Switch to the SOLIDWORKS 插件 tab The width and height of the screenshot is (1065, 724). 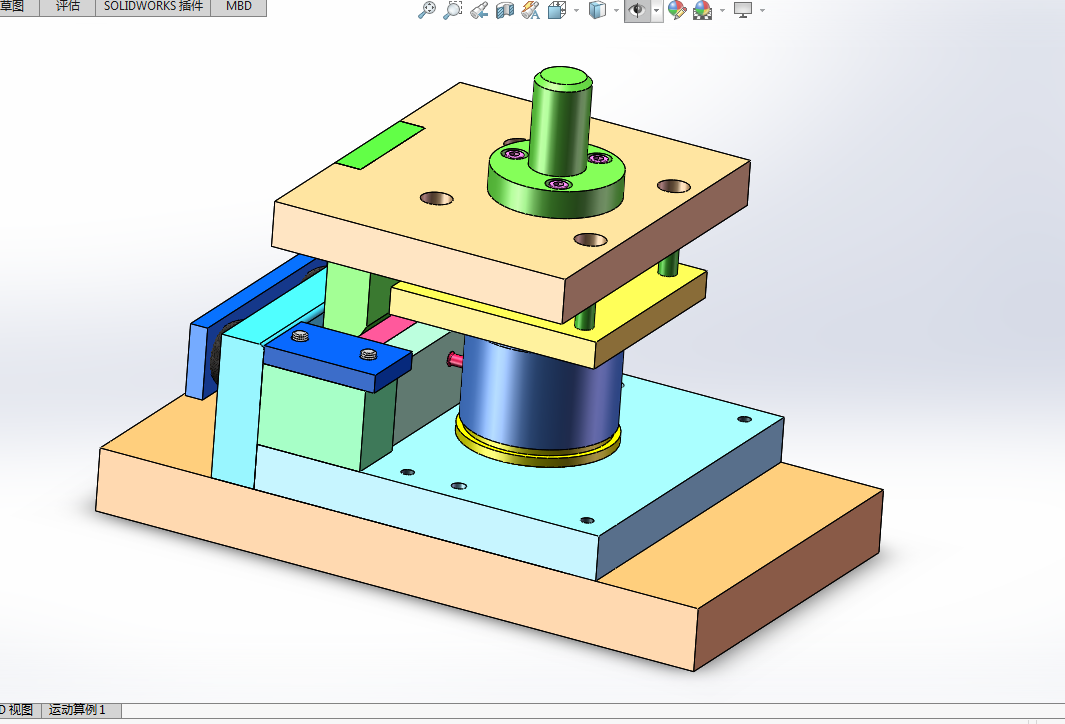(154, 6)
